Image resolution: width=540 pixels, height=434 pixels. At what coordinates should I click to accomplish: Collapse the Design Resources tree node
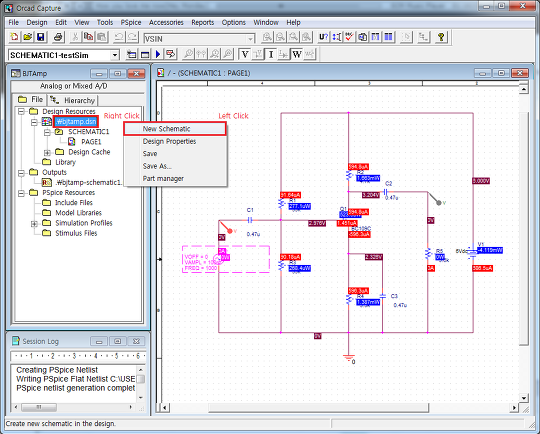point(21,111)
